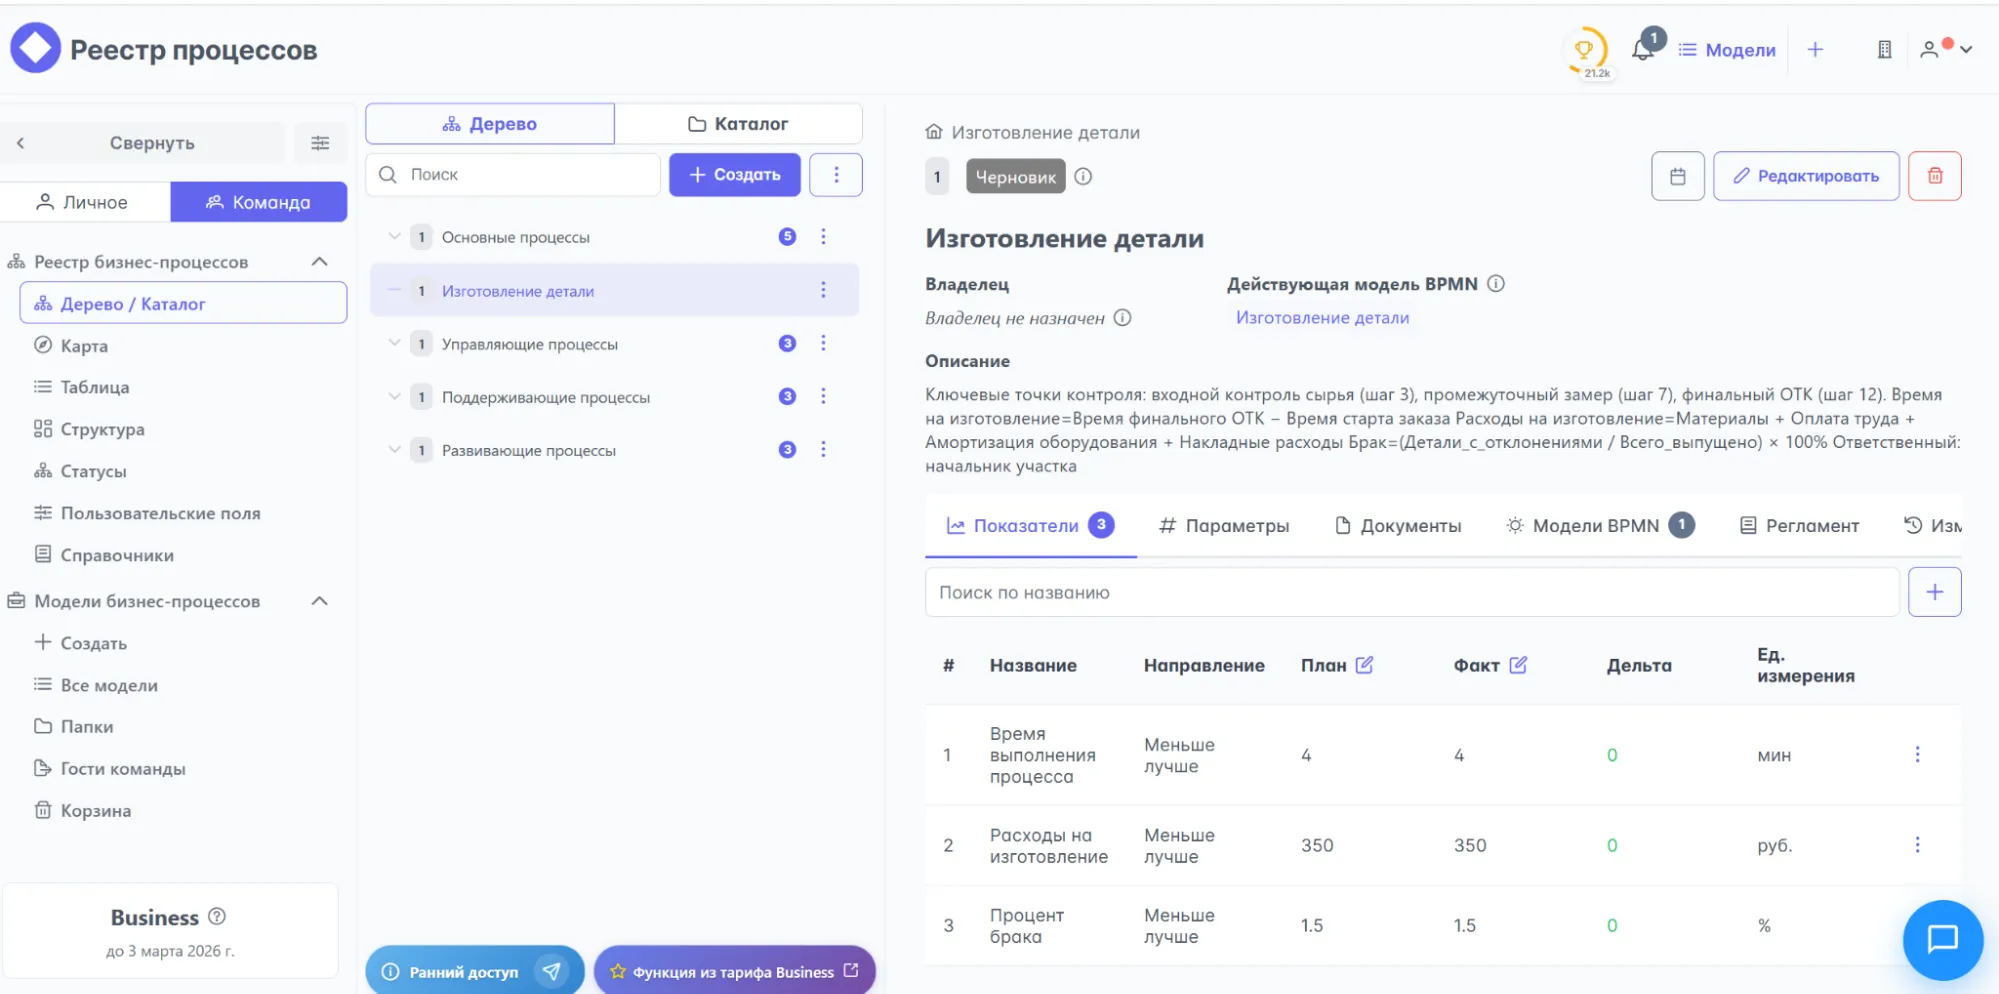Open sidebar settings sliders icon

pos(320,143)
